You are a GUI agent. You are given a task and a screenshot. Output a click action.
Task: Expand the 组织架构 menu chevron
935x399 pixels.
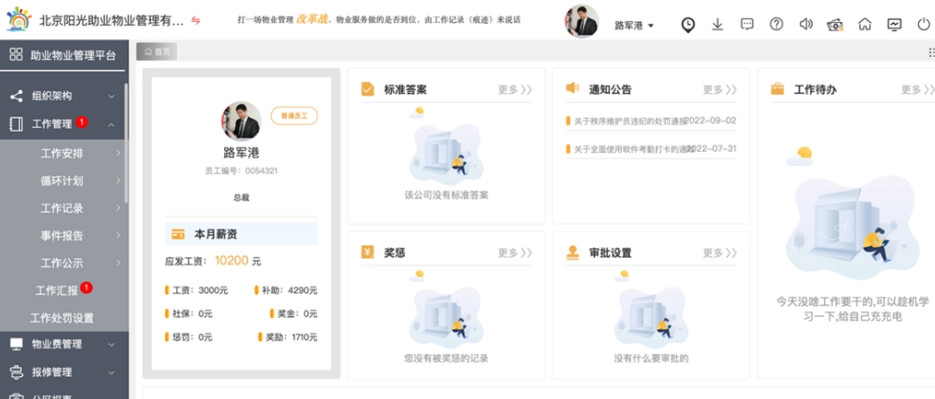tap(112, 96)
